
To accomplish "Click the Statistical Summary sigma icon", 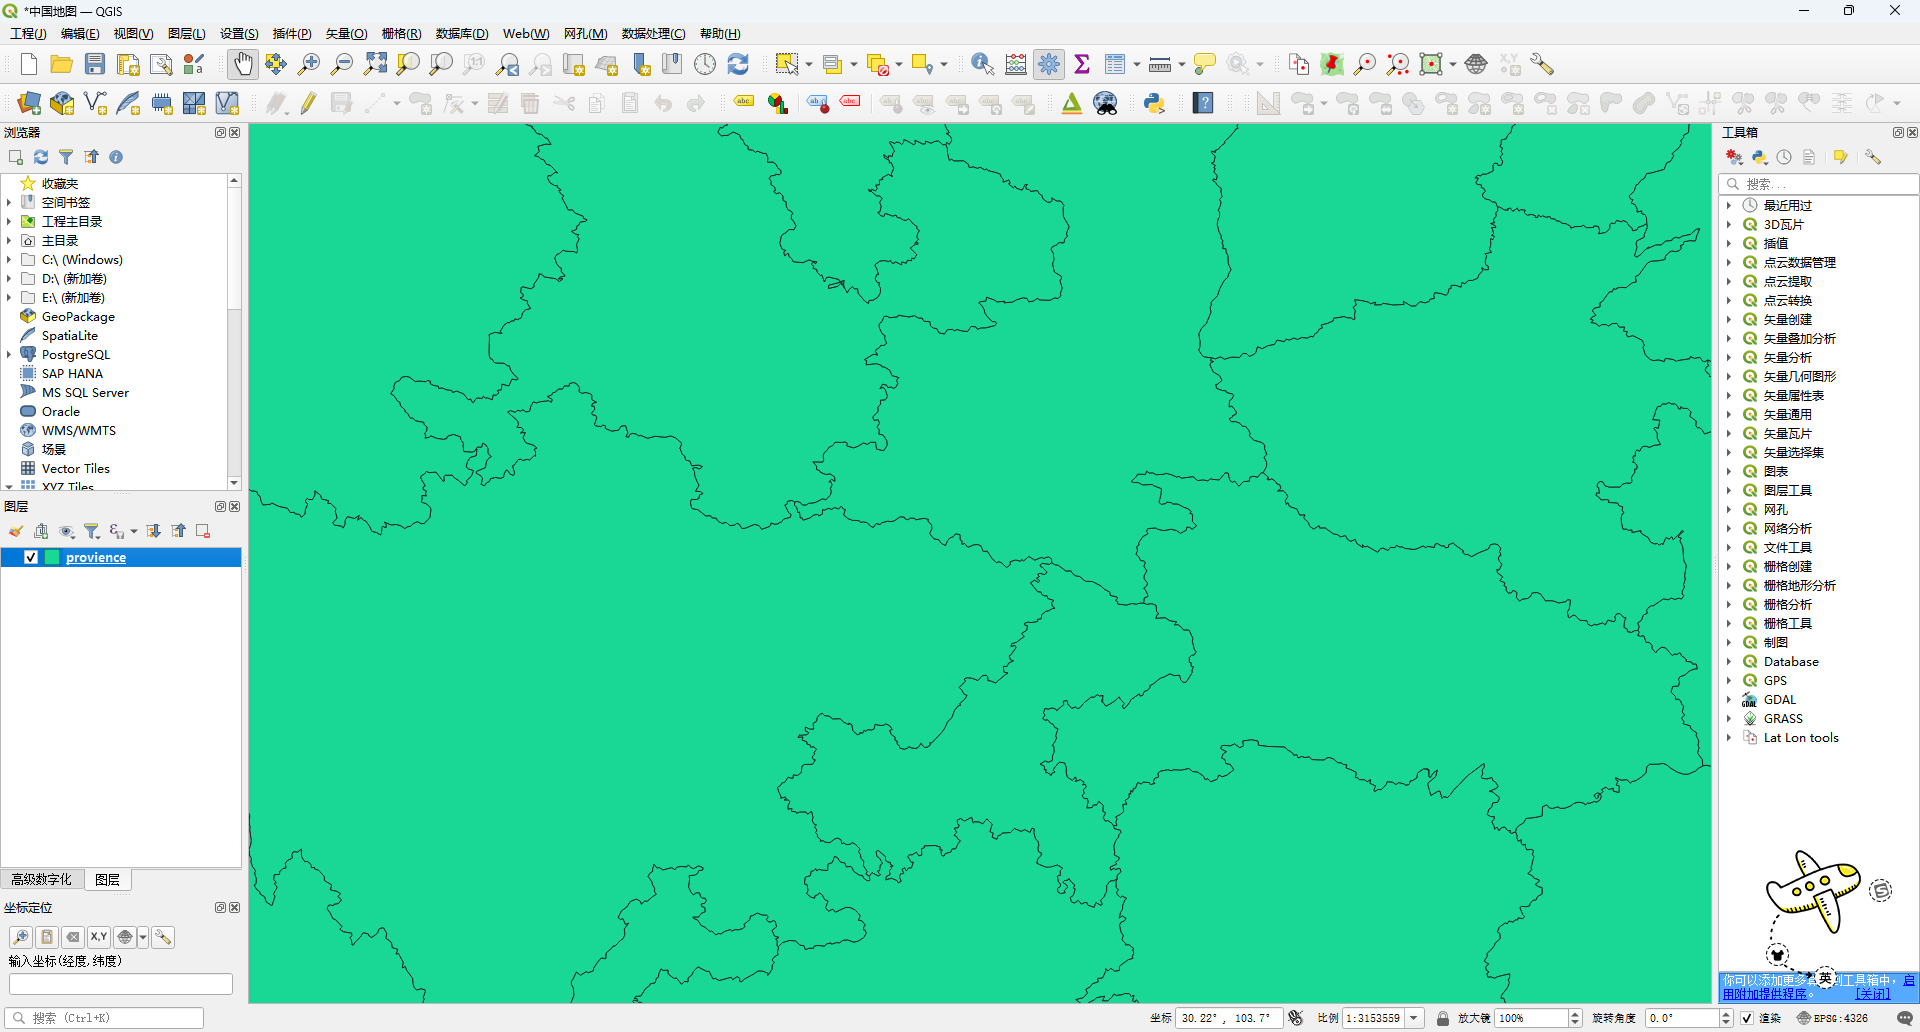I will 1083,63.
